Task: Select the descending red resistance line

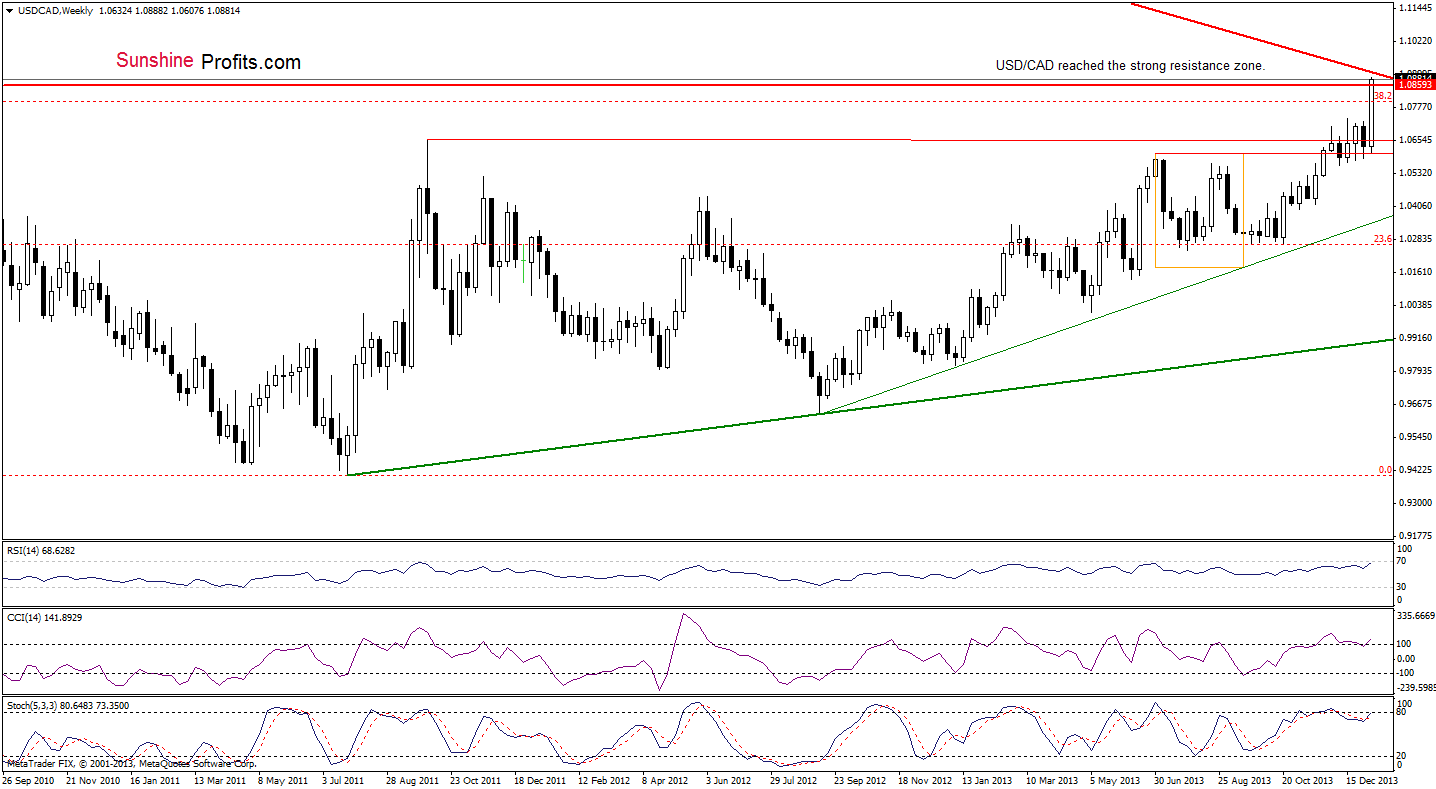Action: [1262, 40]
